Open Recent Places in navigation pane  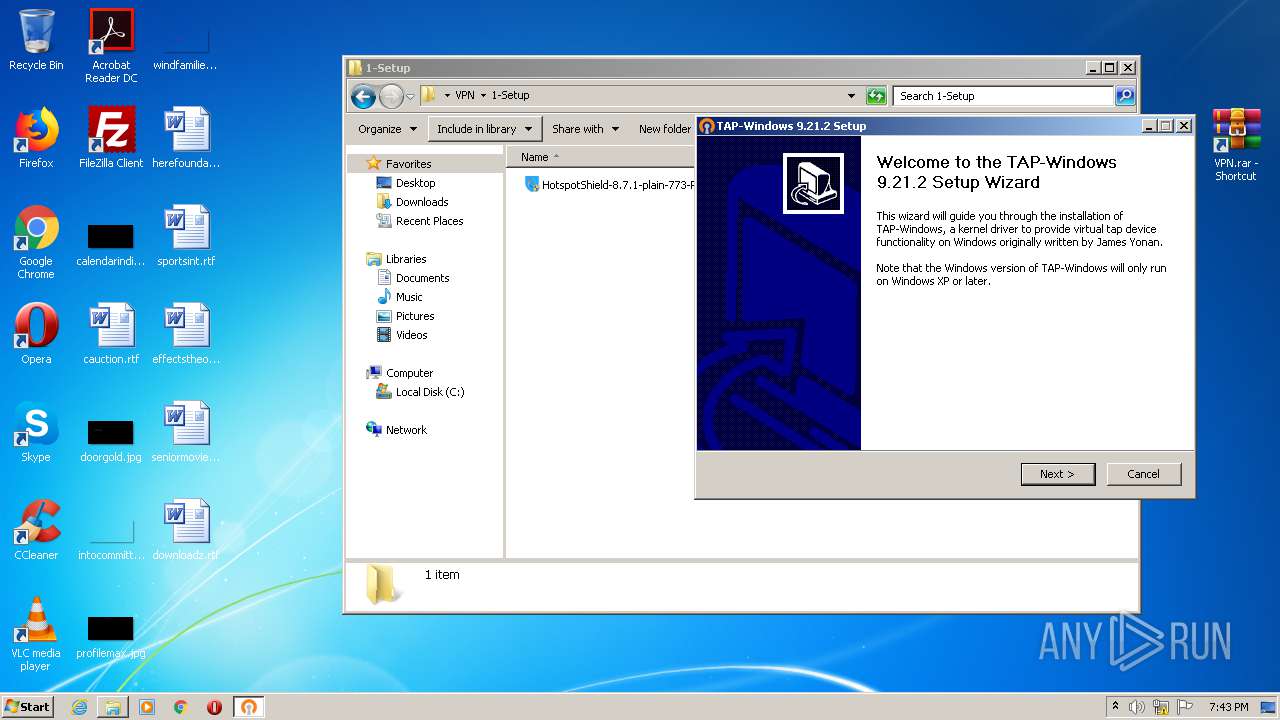click(x=429, y=221)
